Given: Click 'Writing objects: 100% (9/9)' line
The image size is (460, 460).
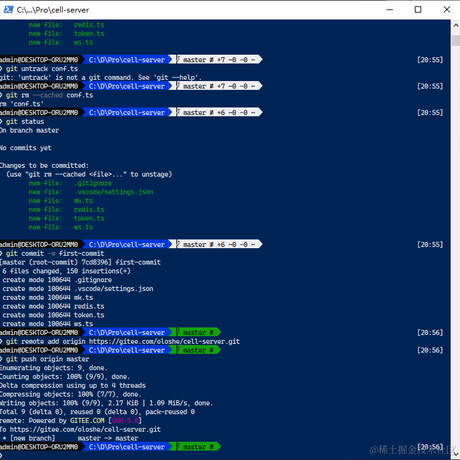Looking at the screenshot, I should tap(106, 403).
